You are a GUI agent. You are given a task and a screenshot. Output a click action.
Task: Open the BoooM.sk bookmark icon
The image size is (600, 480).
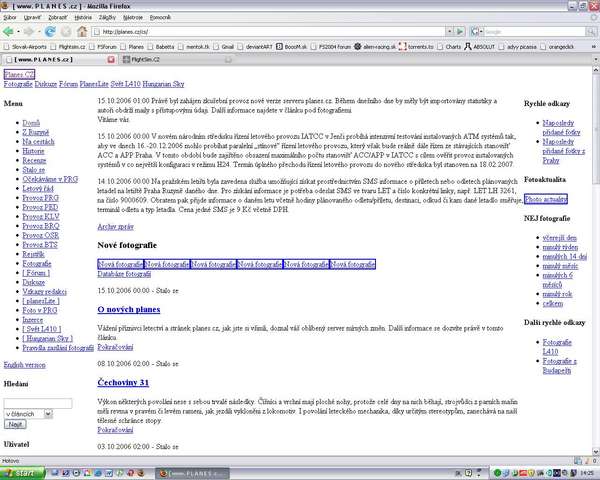click(x=292, y=47)
